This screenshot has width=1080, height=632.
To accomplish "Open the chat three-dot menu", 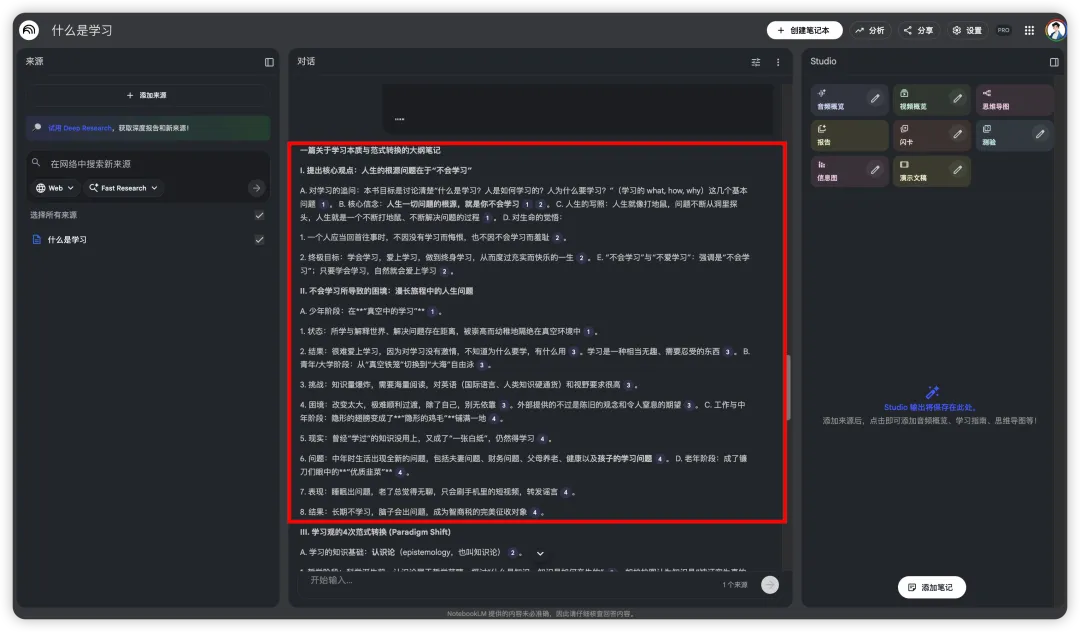I will (x=778, y=62).
